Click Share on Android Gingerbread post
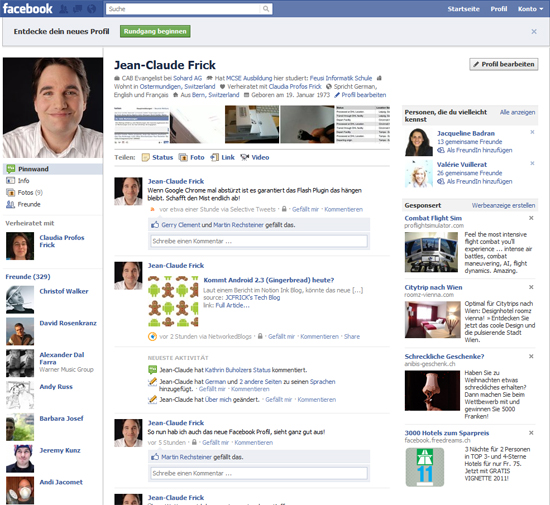Screen dimensions: 550x505 tap(352, 336)
